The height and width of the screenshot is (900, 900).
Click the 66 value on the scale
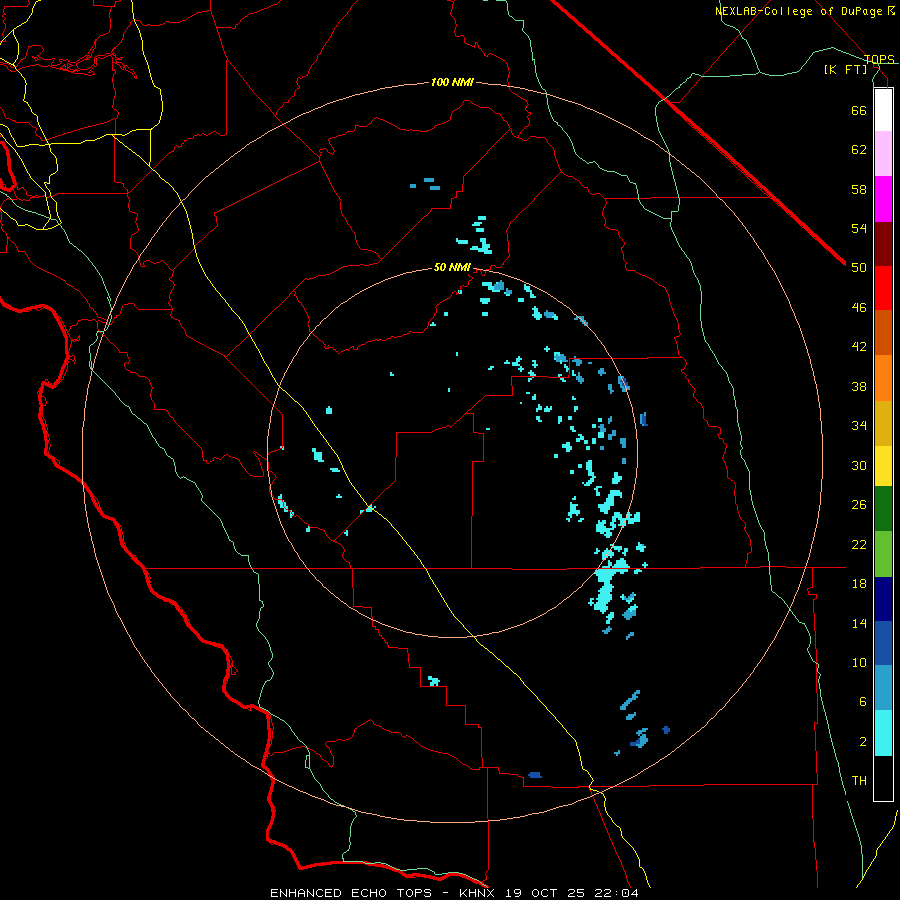click(859, 110)
